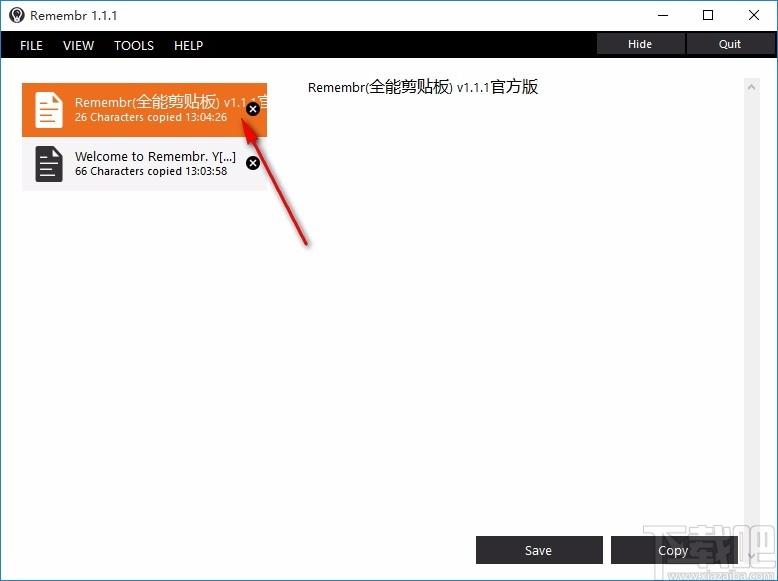Open the FILE menu
This screenshot has height=581, width=778.
tap(31, 46)
